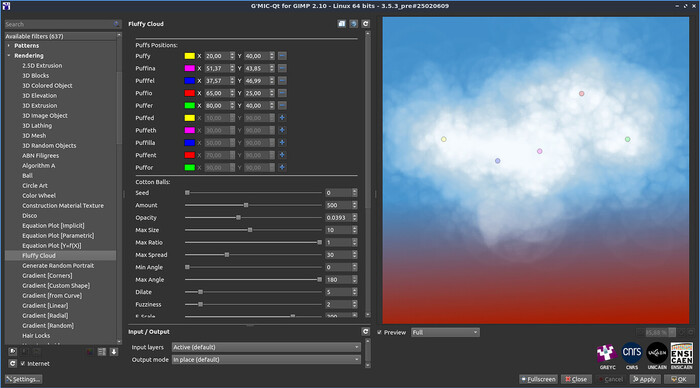
Task: Select the Color Wheel filter
Action: [39, 196]
